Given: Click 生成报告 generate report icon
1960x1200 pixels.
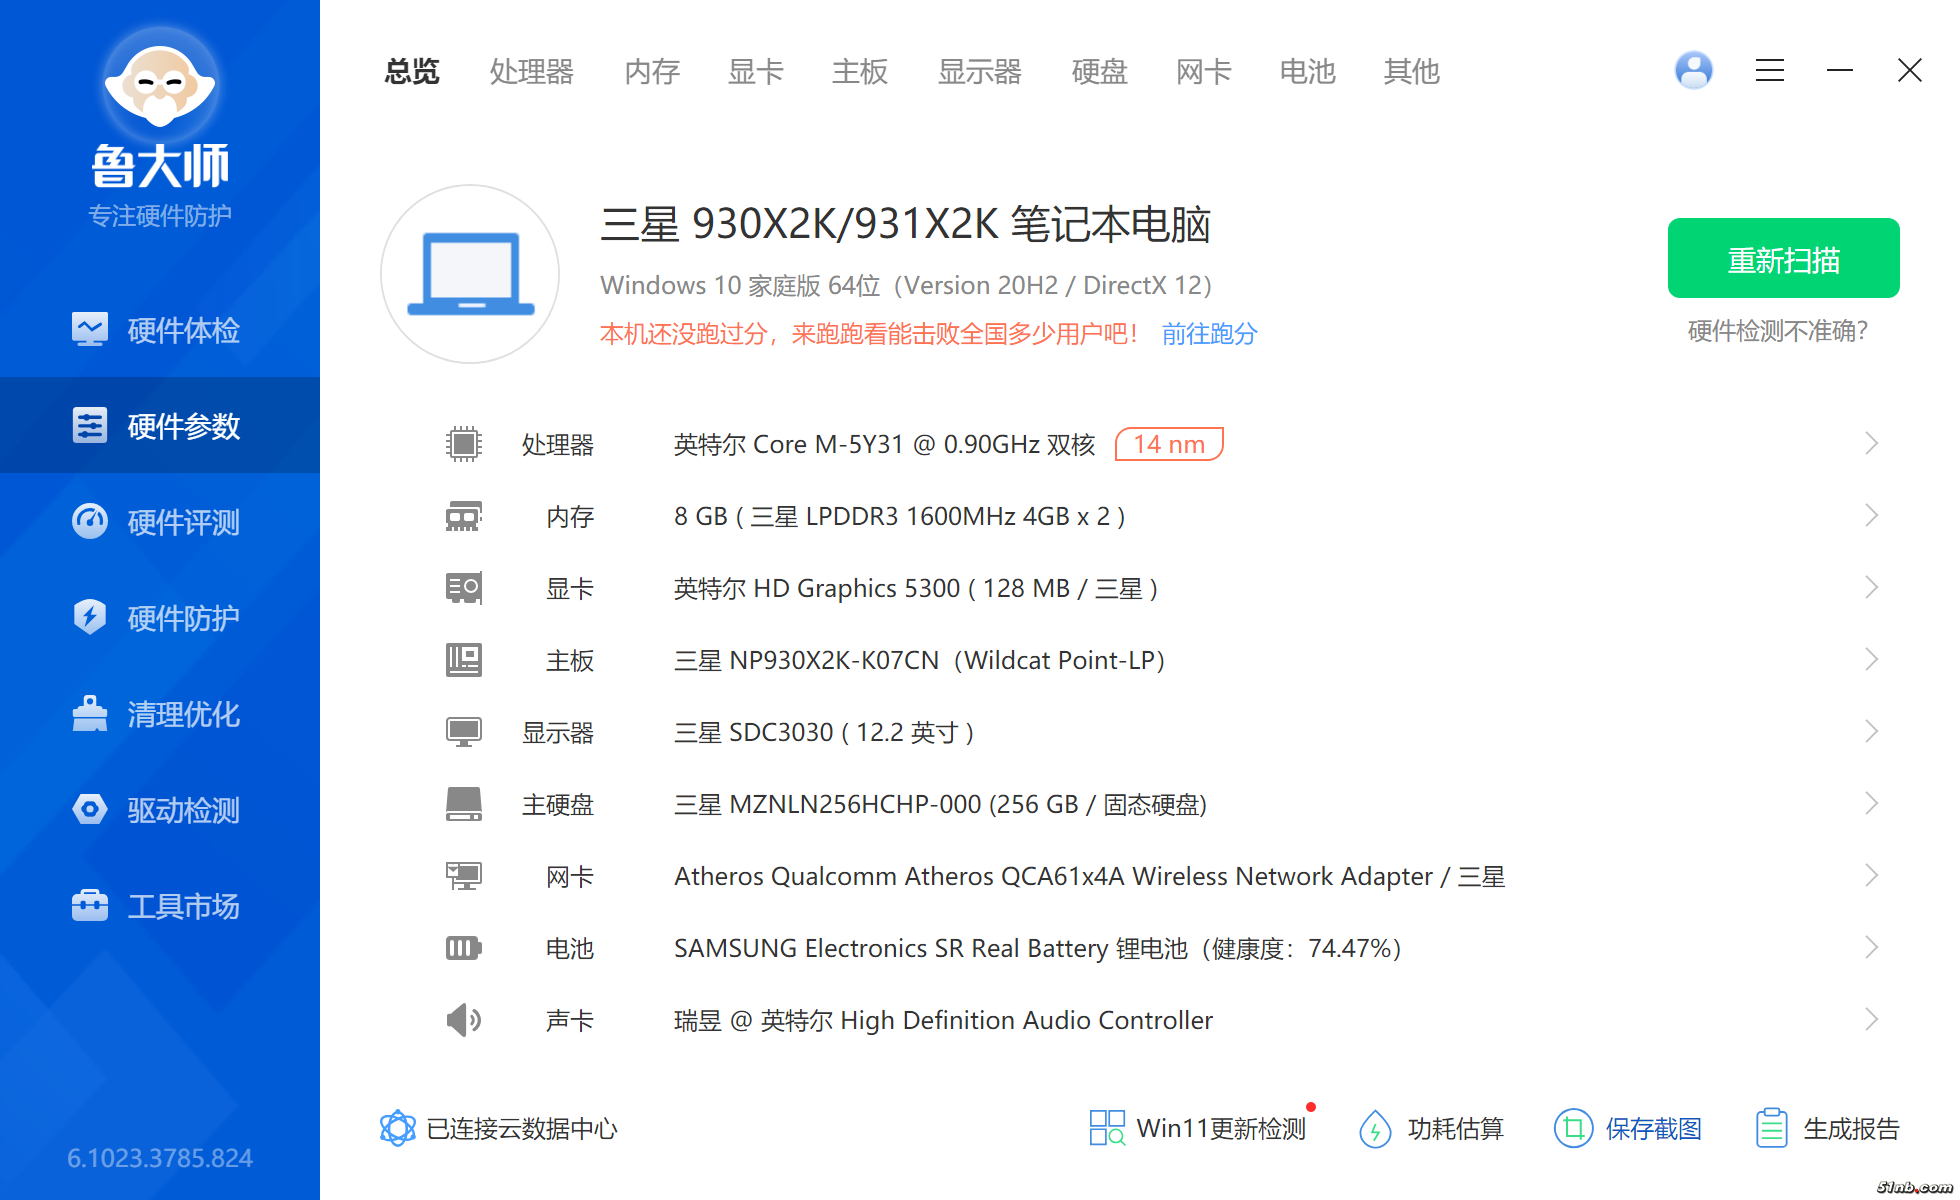Looking at the screenshot, I should 1771,1128.
